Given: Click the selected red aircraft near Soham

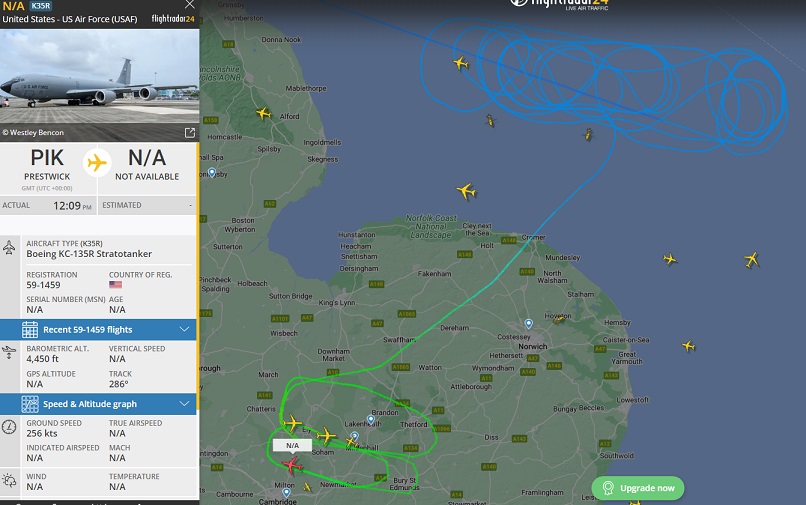Looking at the screenshot, I should pos(292,465).
